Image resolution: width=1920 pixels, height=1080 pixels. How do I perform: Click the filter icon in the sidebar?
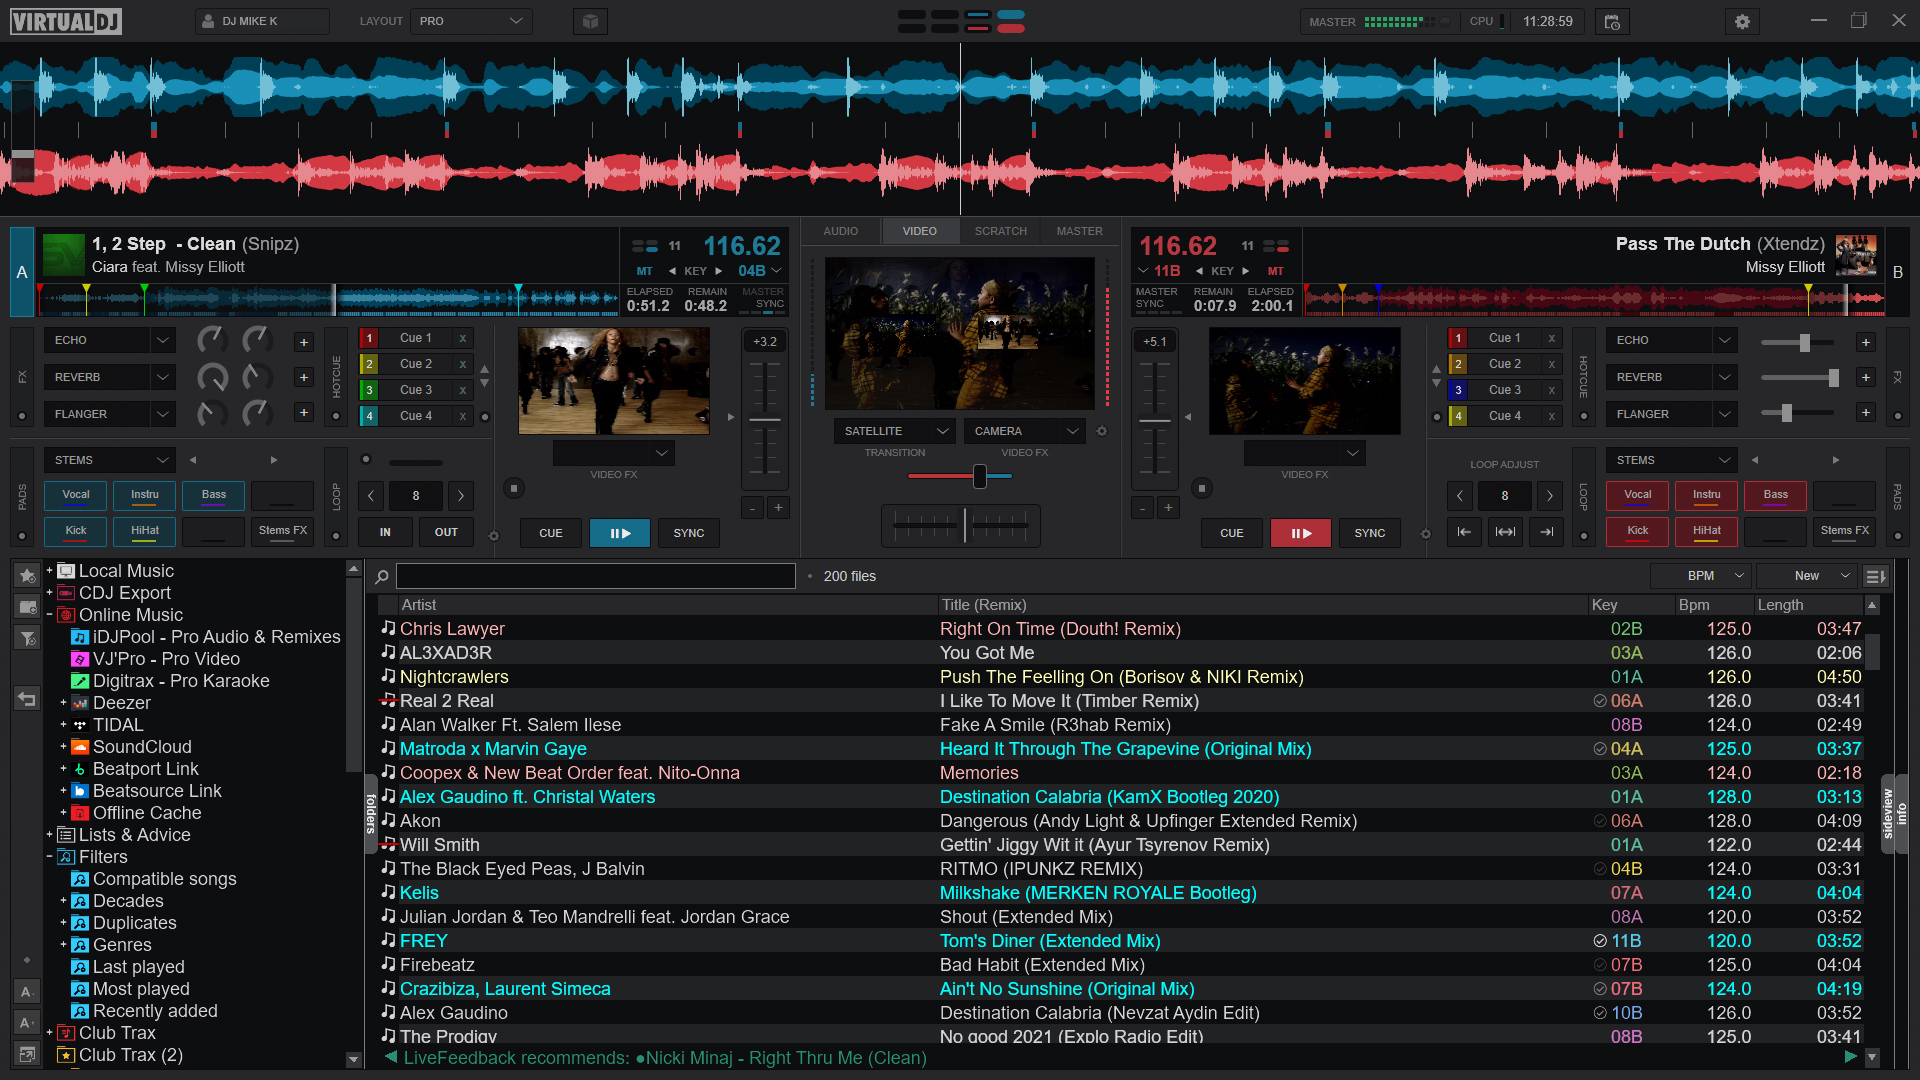(x=26, y=638)
